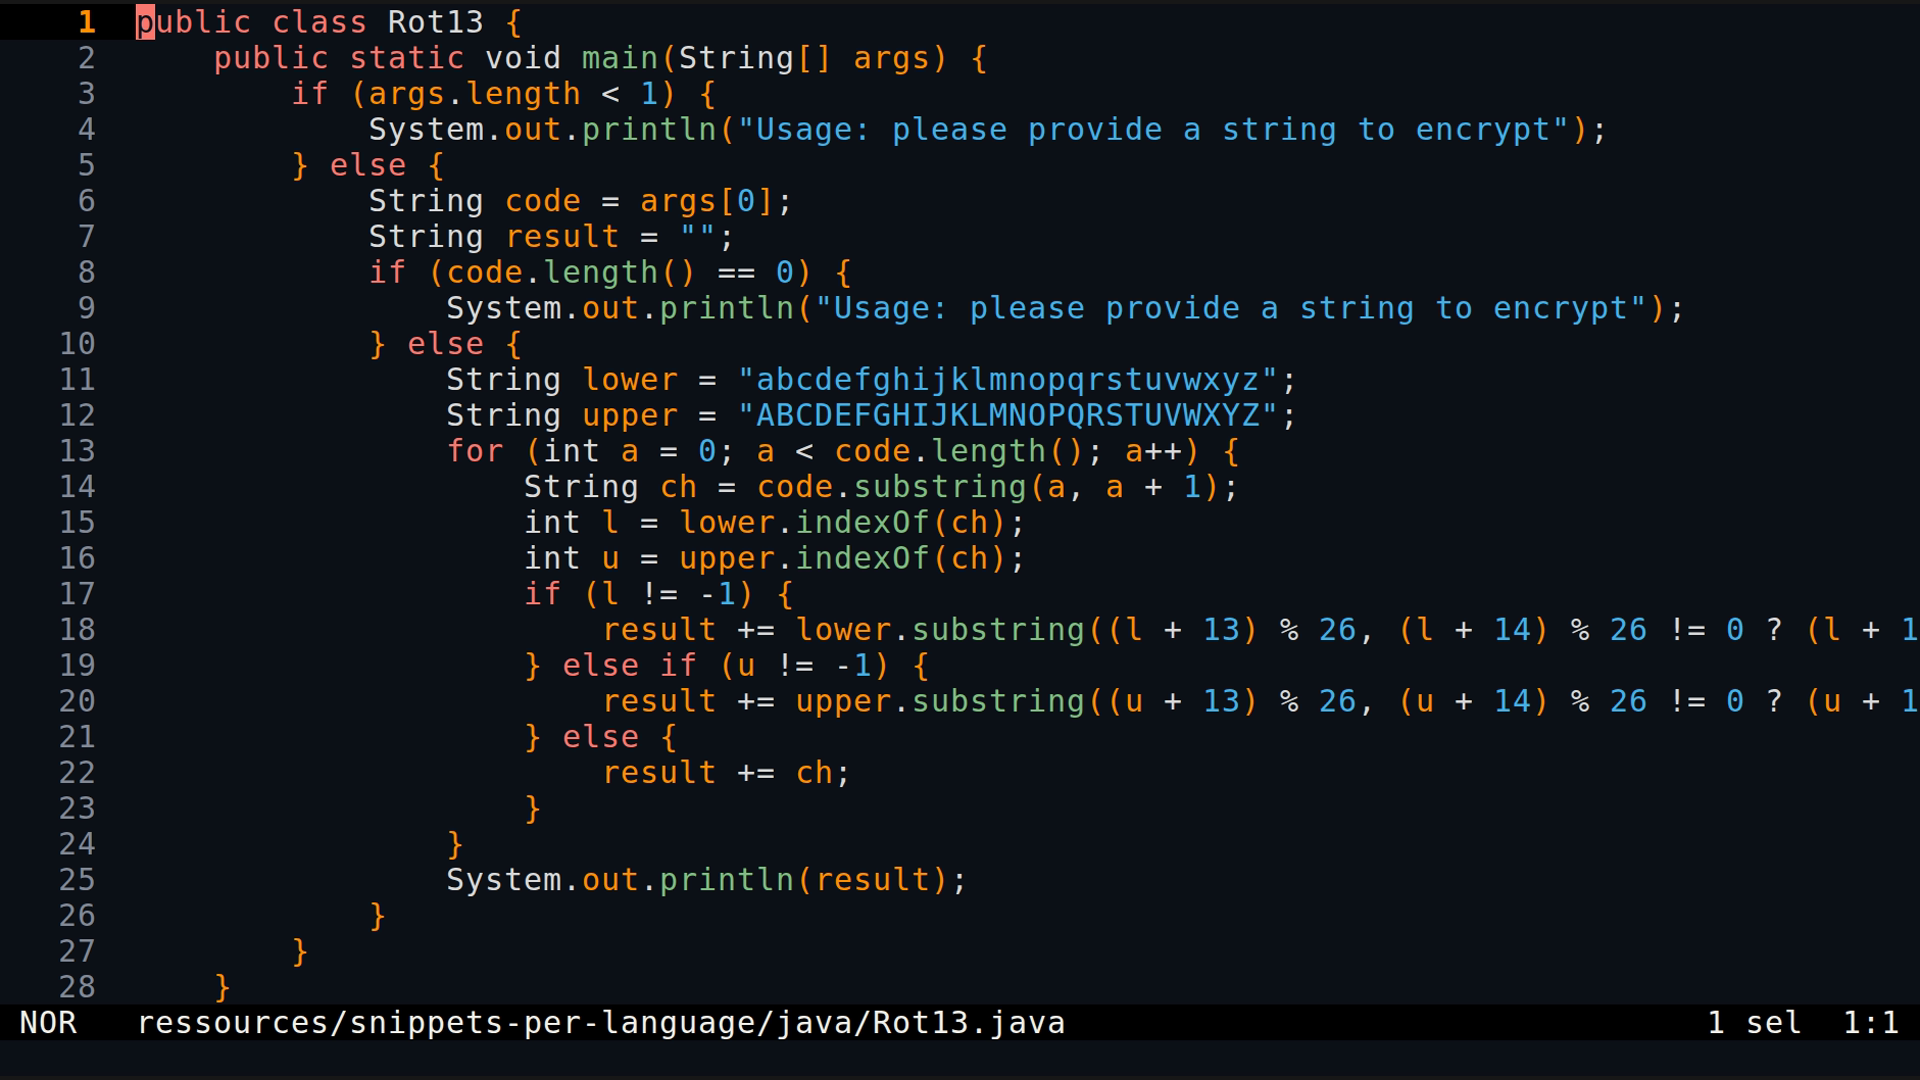Click the static keyword on line 2
Viewport: 1920px width, 1080px height.
coord(406,58)
